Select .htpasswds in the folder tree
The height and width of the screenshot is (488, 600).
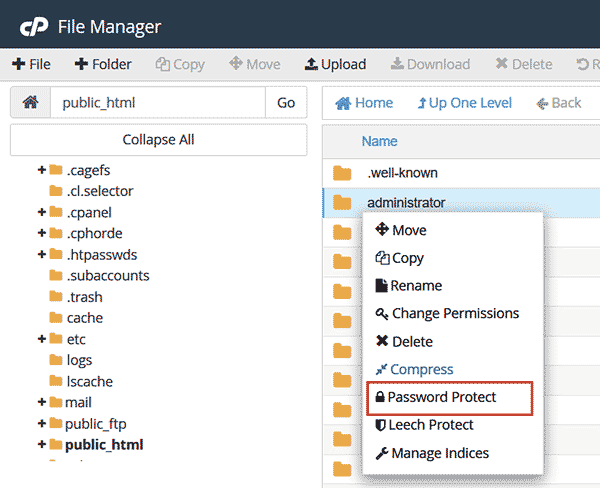(x=102, y=255)
